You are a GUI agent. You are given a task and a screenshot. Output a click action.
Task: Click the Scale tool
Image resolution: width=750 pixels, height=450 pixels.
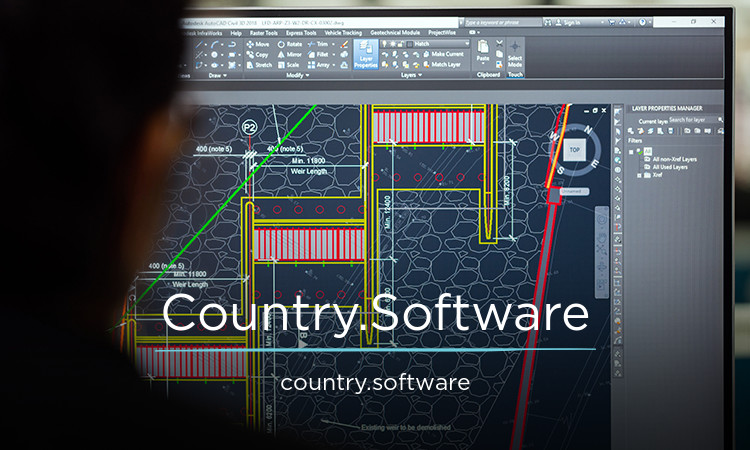288,65
